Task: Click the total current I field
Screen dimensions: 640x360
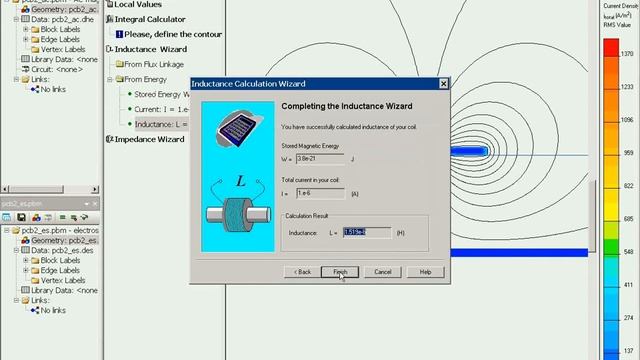Action: (320, 193)
